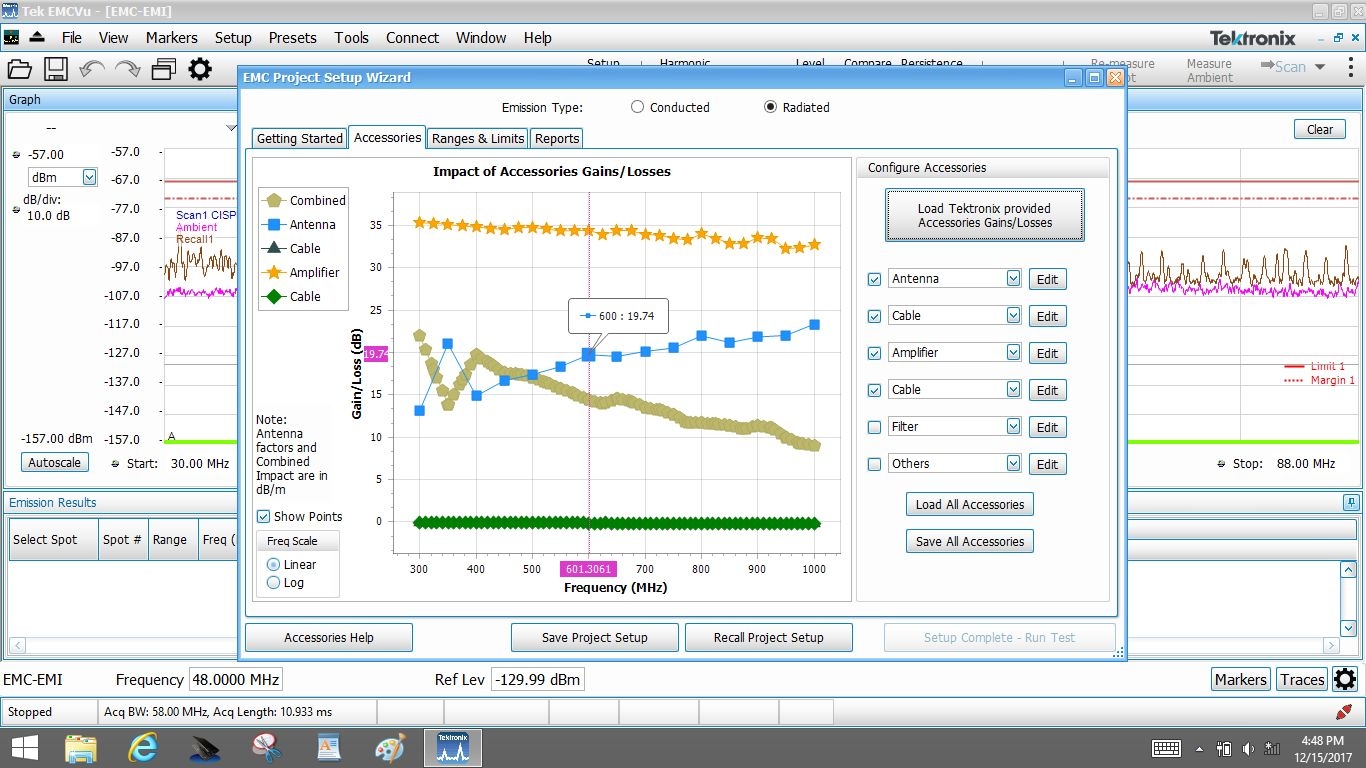The width and height of the screenshot is (1366, 768).
Task: Open the dBm units dropdown
Action: coord(89,177)
